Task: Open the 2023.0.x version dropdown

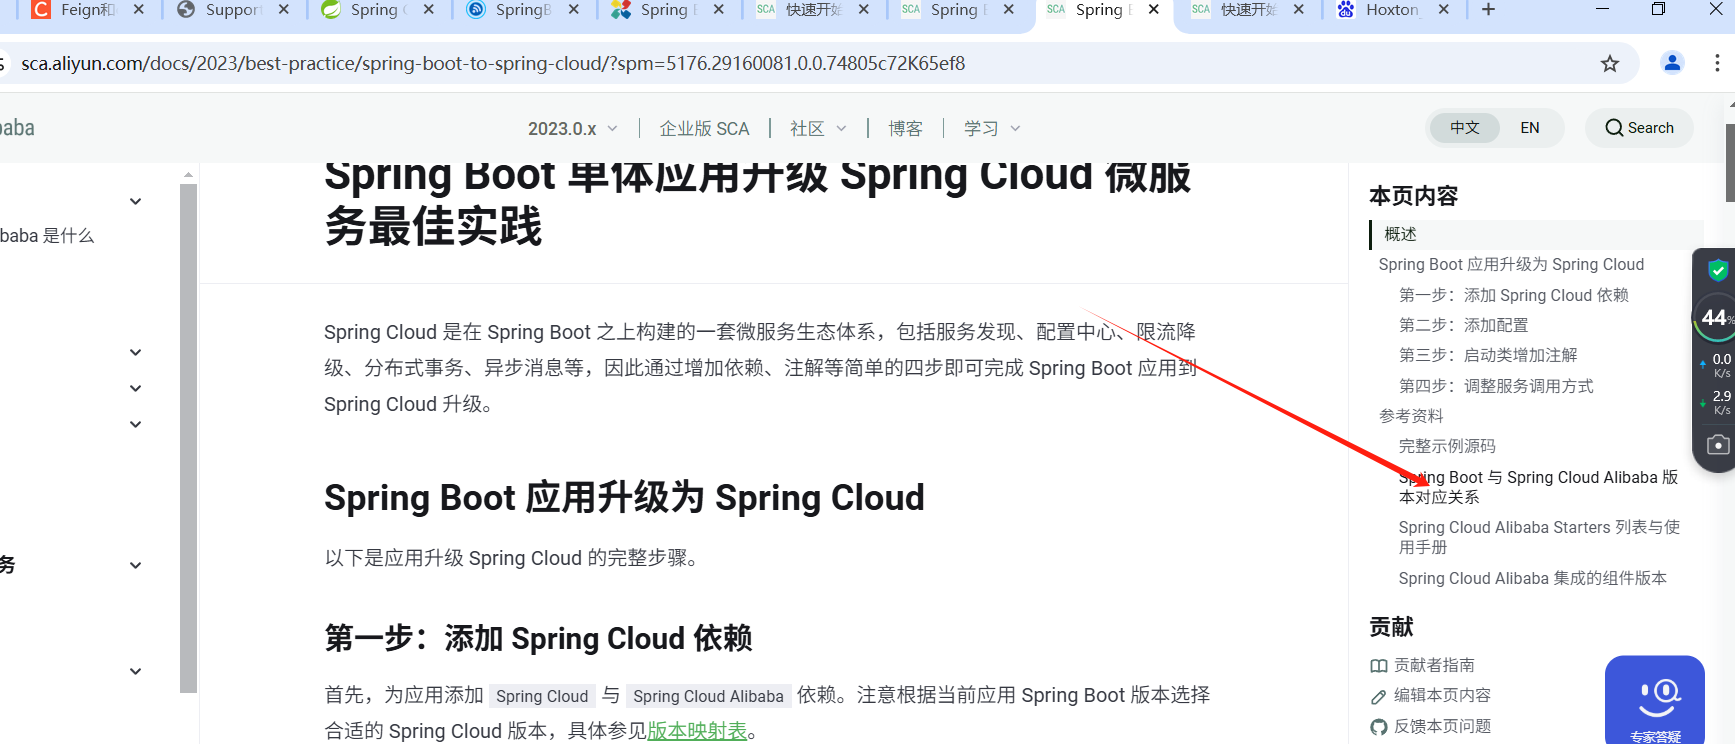Action: 573,129
